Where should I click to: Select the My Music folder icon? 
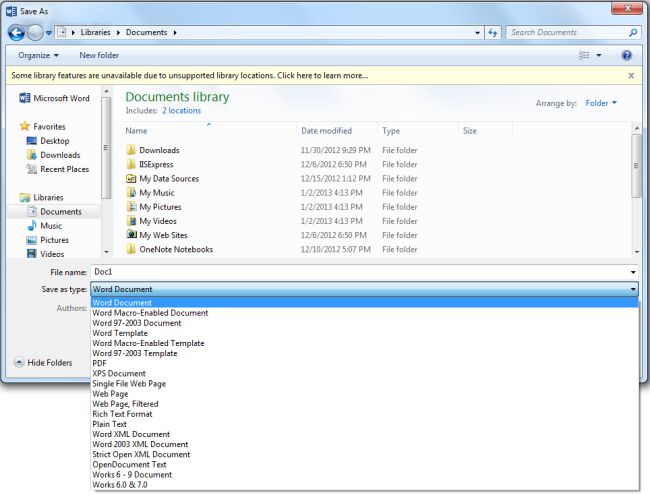131,192
